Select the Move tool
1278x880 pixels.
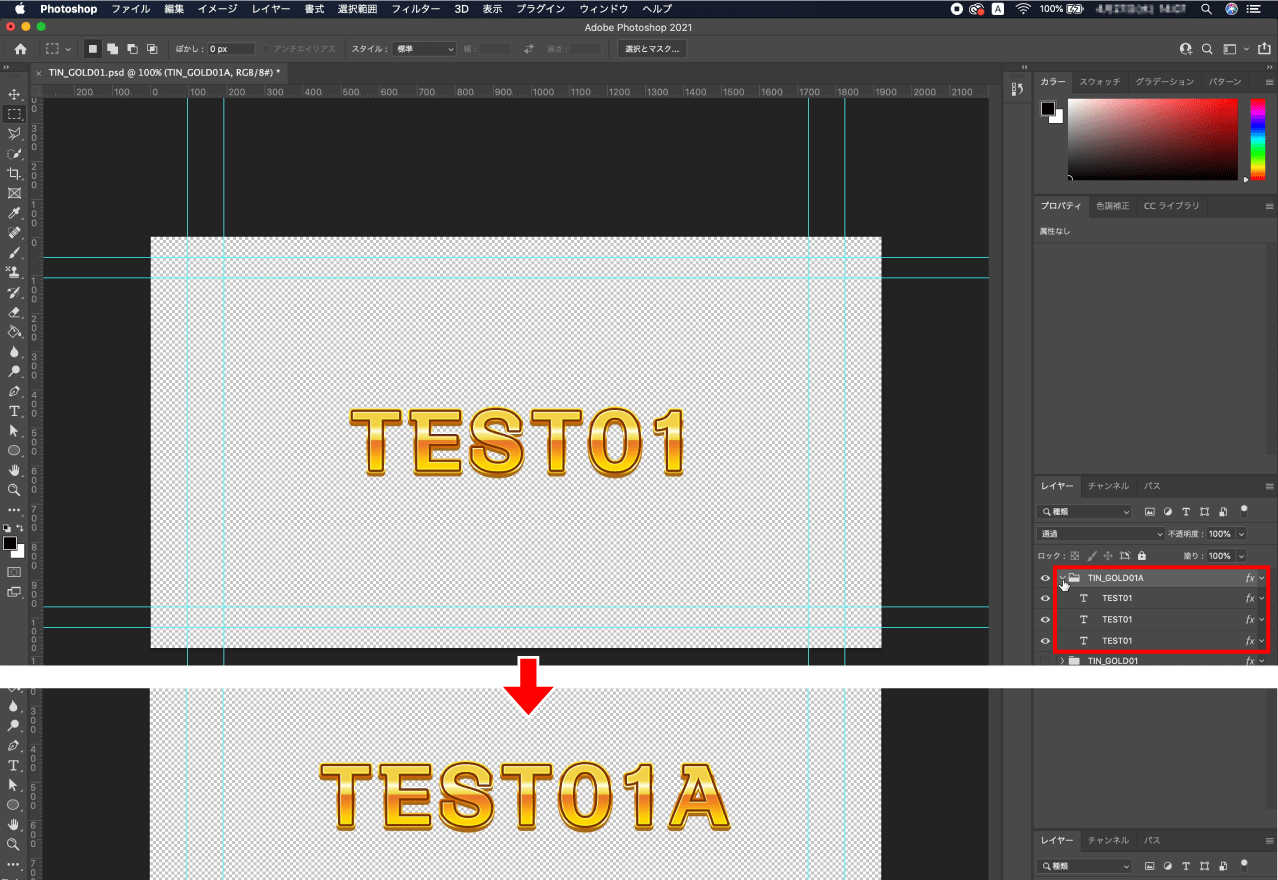tap(14, 94)
